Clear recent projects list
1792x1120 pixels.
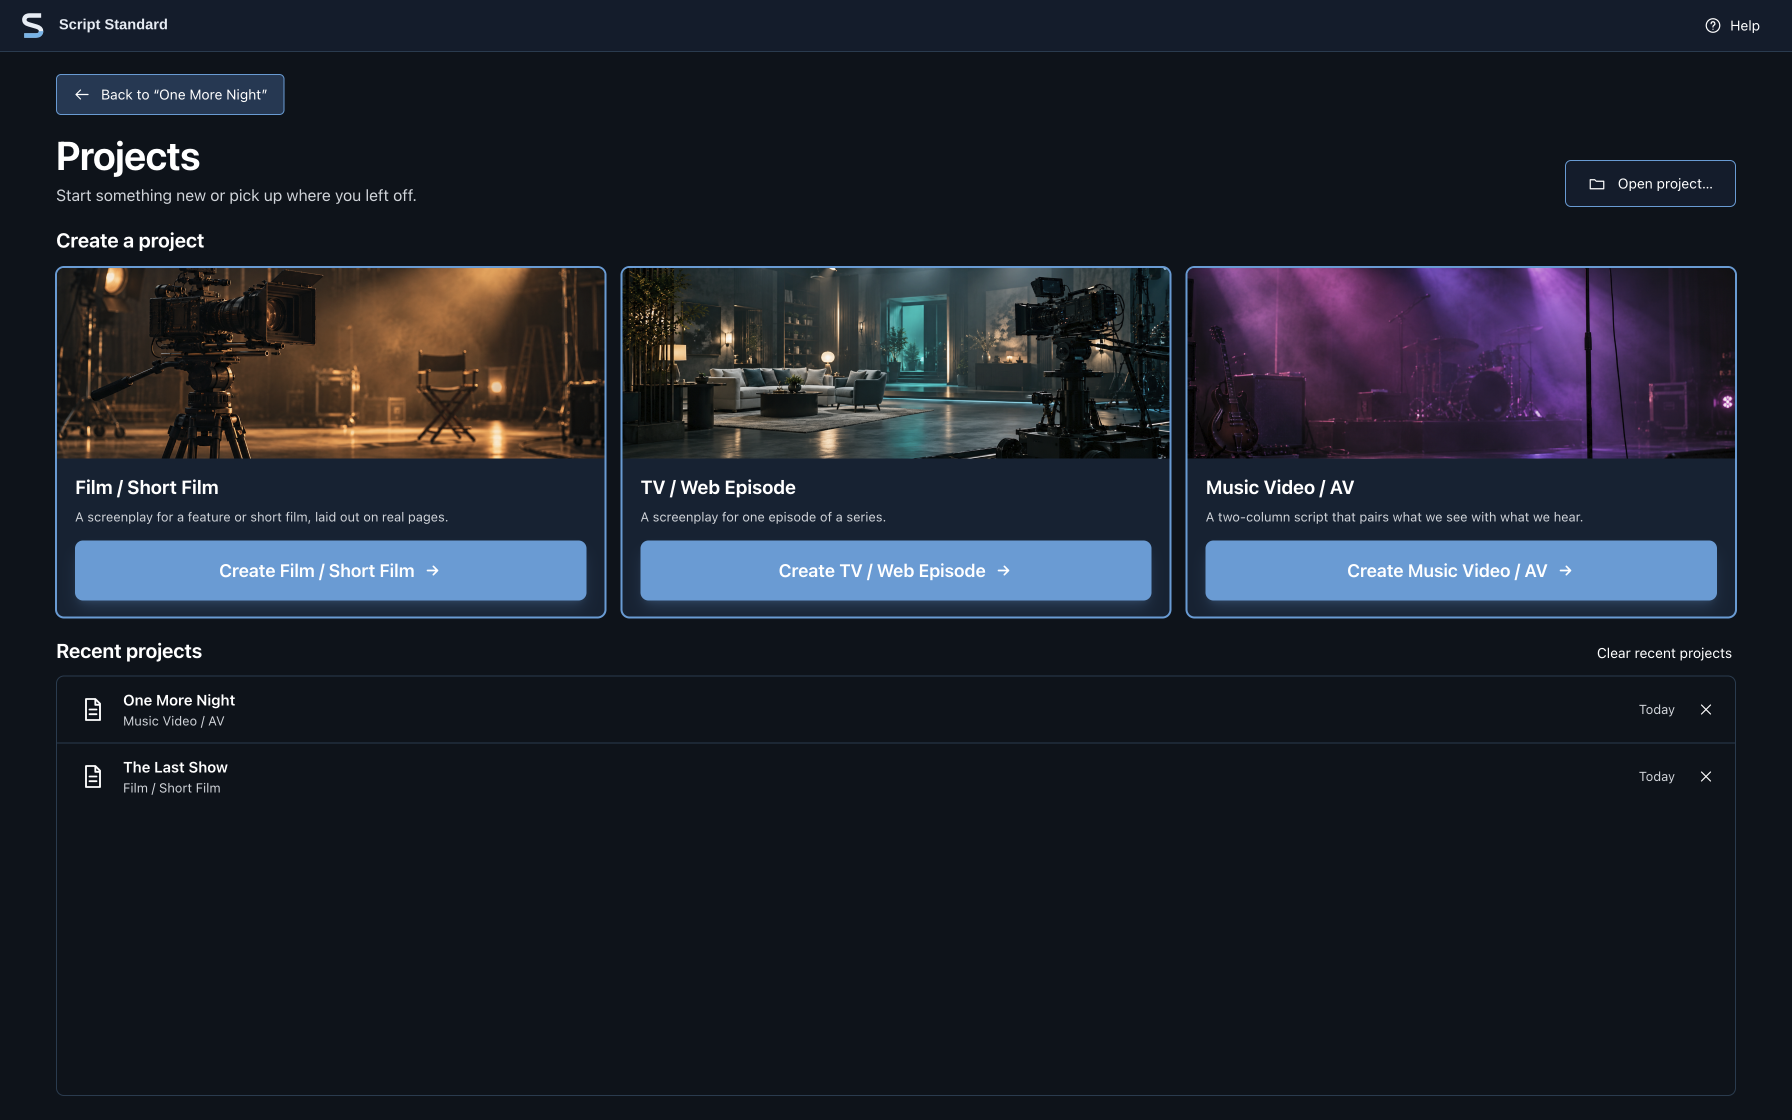[x=1664, y=653]
